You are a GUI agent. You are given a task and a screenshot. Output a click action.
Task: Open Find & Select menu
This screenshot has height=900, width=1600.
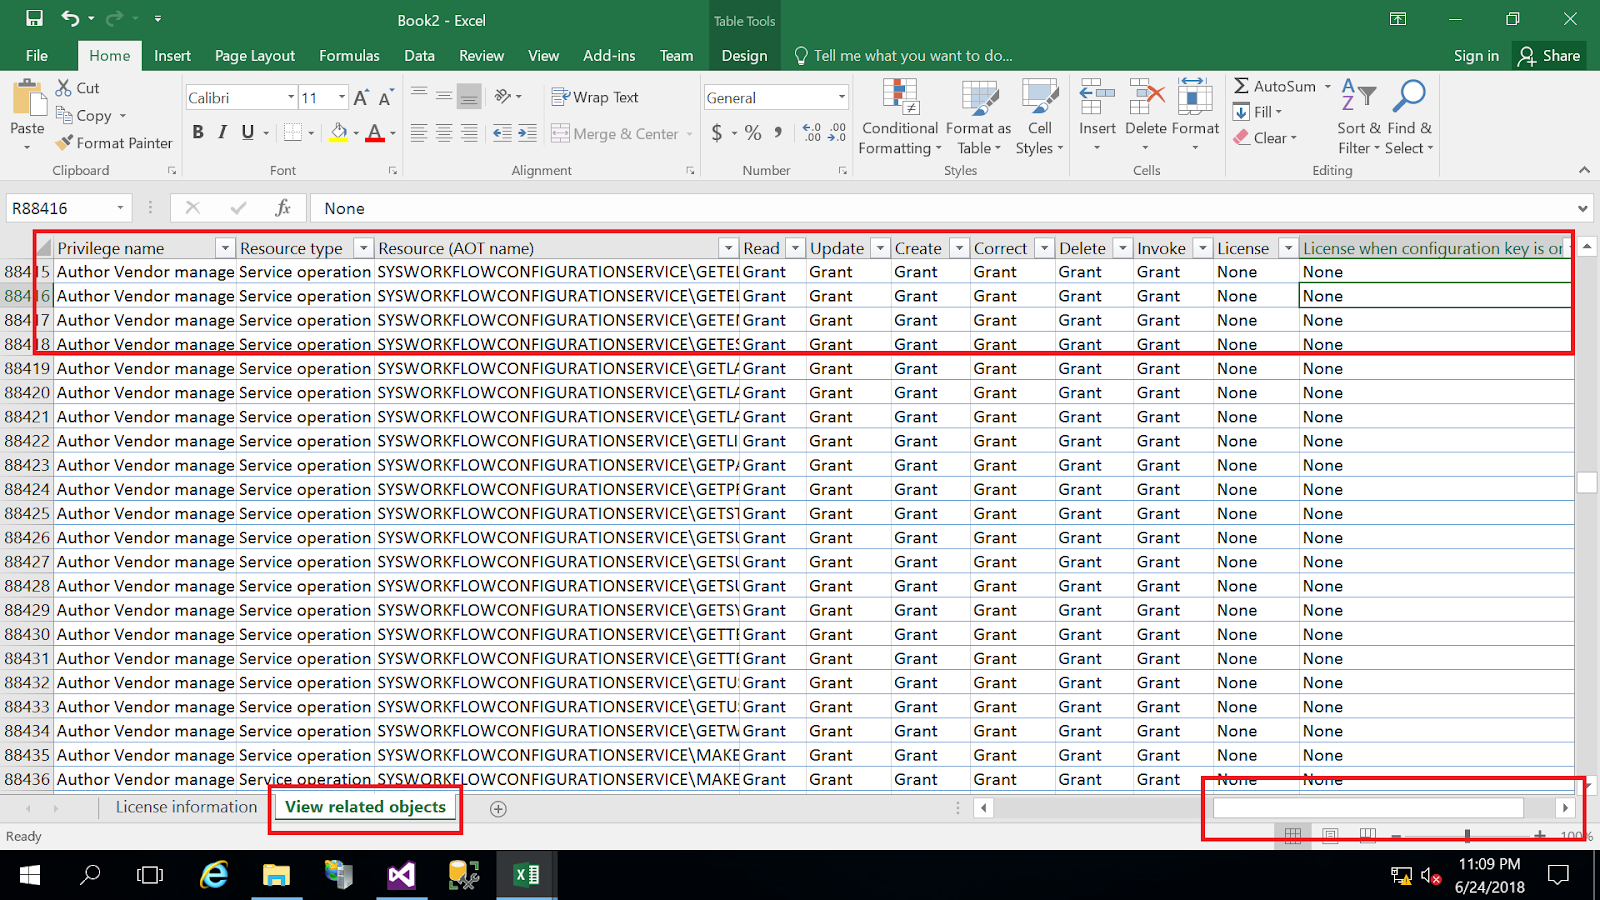pos(1410,117)
